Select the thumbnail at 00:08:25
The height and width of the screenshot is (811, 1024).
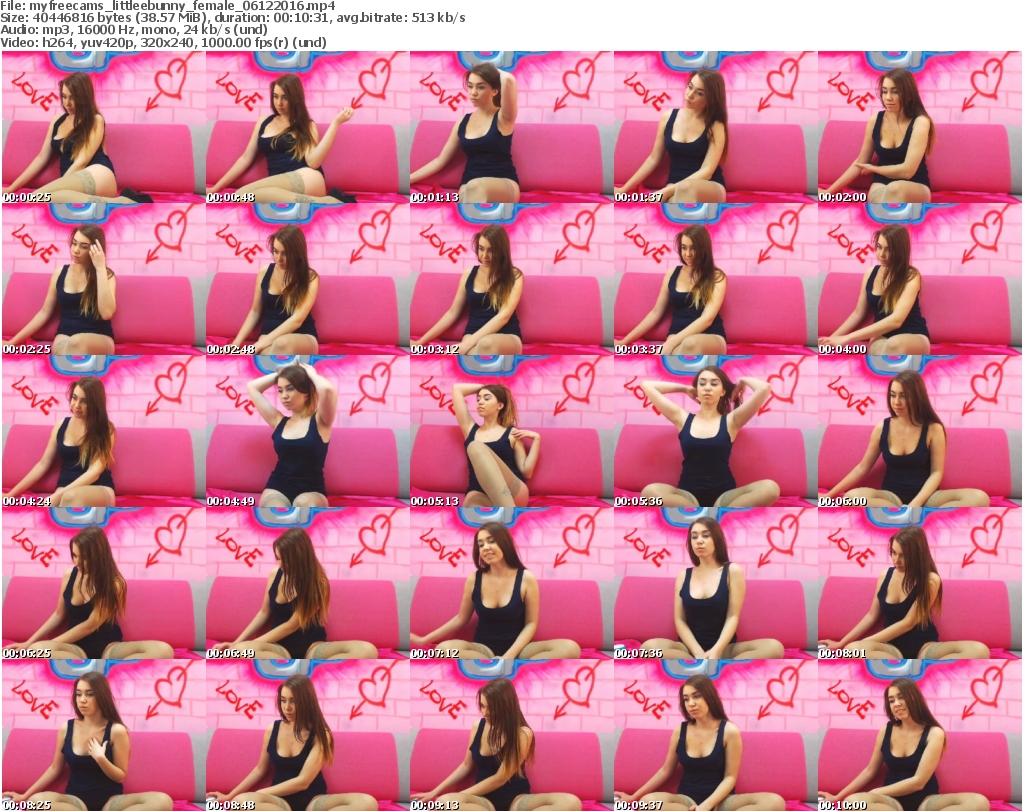[x=104, y=735]
